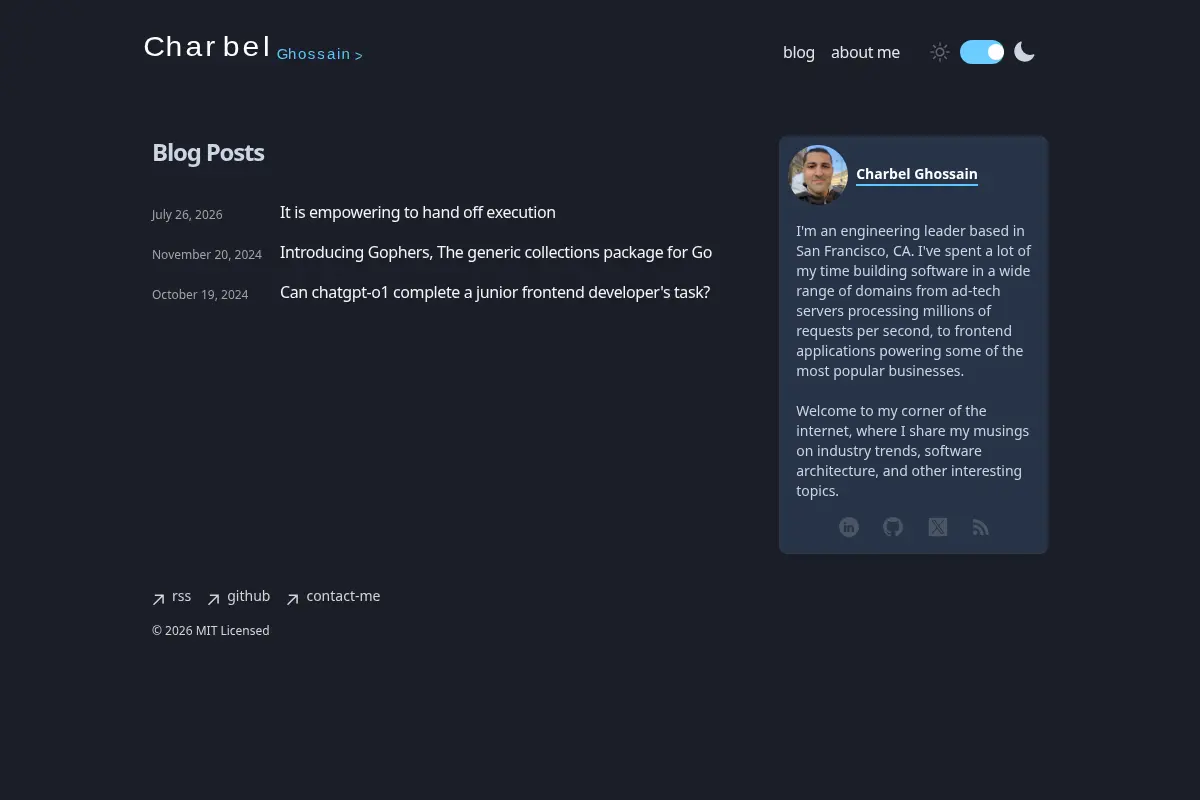Read the chatgpt-o1 junior frontend developer post
This screenshot has width=1200, height=800.
click(495, 292)
